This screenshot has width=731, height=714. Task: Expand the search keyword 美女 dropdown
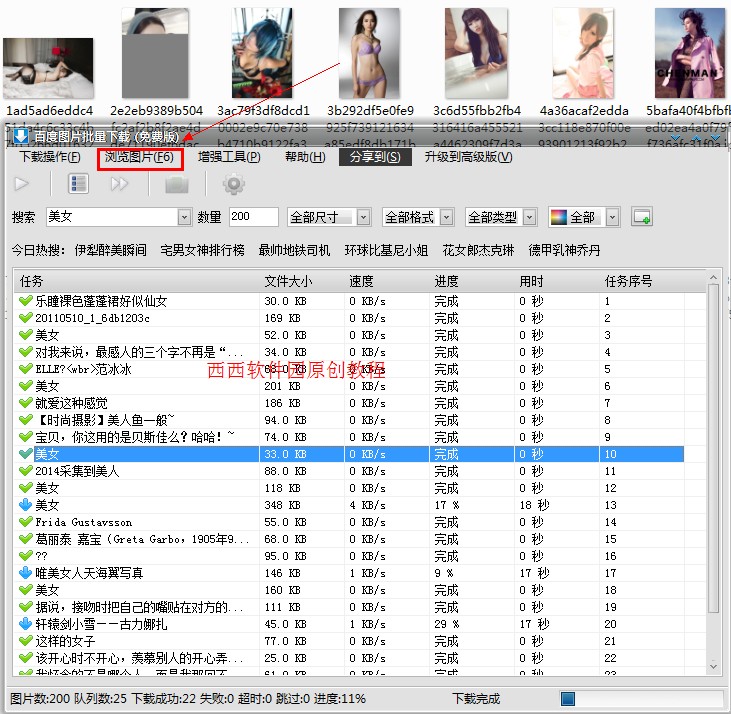click(x=184, y=217)
